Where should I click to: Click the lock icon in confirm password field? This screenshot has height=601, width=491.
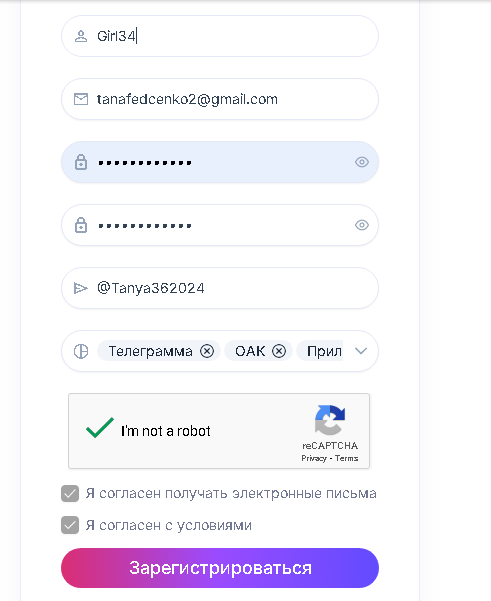click(x=81, y=225)
